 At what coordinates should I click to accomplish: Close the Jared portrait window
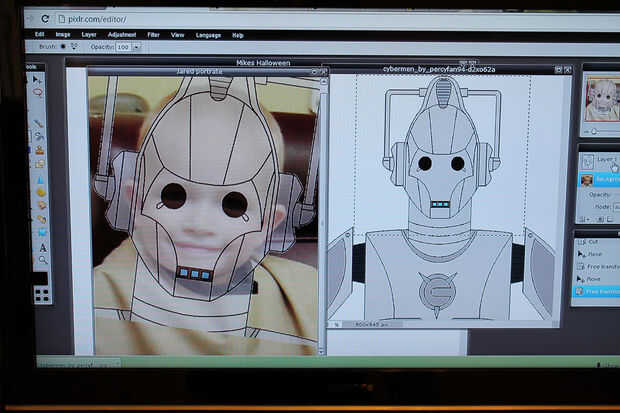(323, 72)
